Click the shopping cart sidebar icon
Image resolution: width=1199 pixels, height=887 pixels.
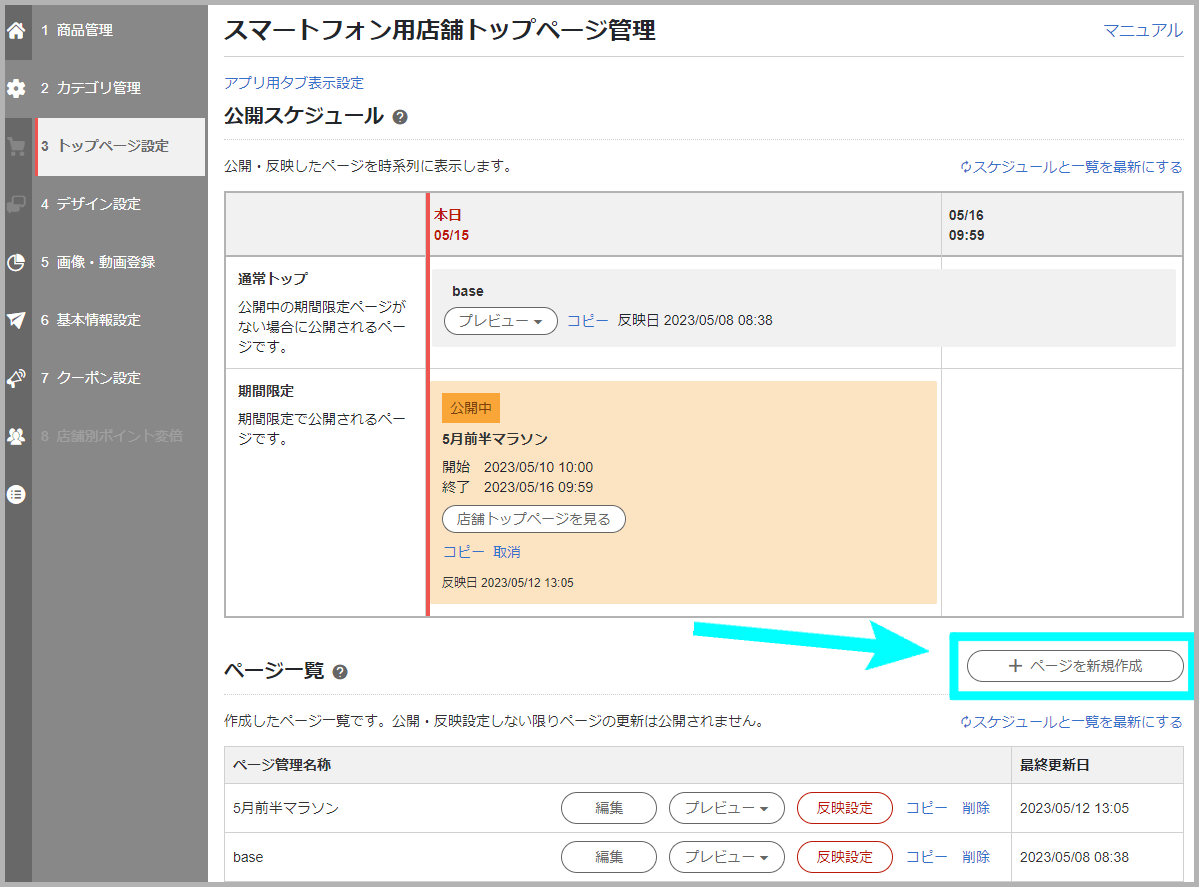(16, 146)
